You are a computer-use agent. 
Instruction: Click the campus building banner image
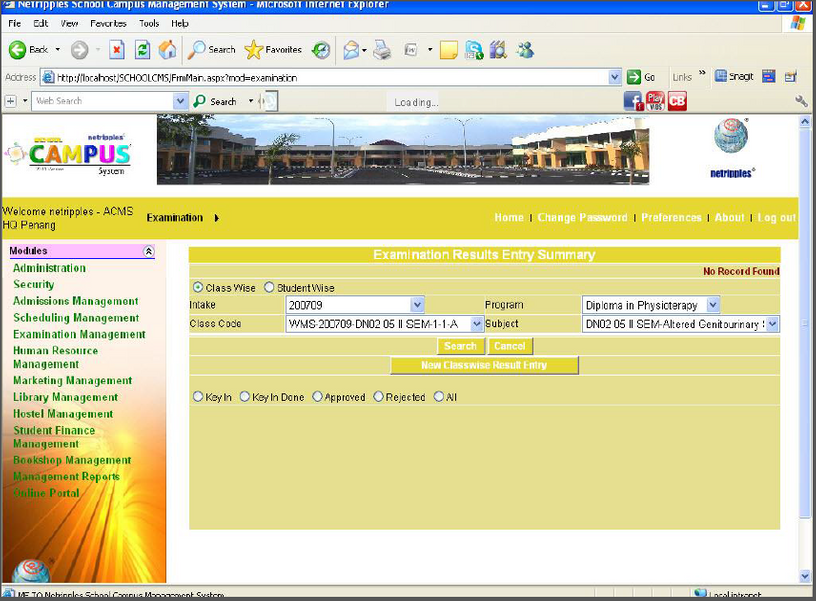click(x=403, y=150)
